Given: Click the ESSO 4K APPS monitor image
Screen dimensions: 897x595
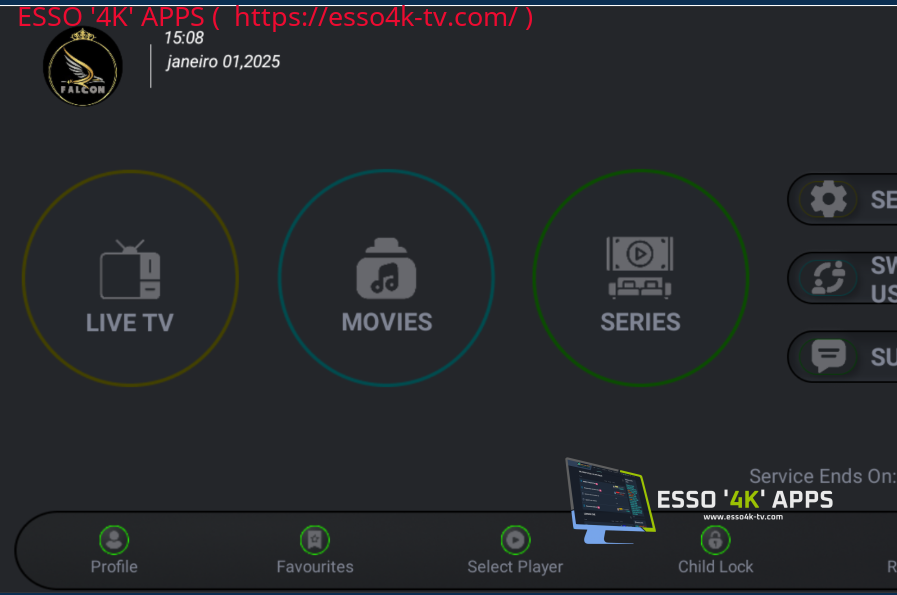Looking at the screenshot, I should [610, 501].
